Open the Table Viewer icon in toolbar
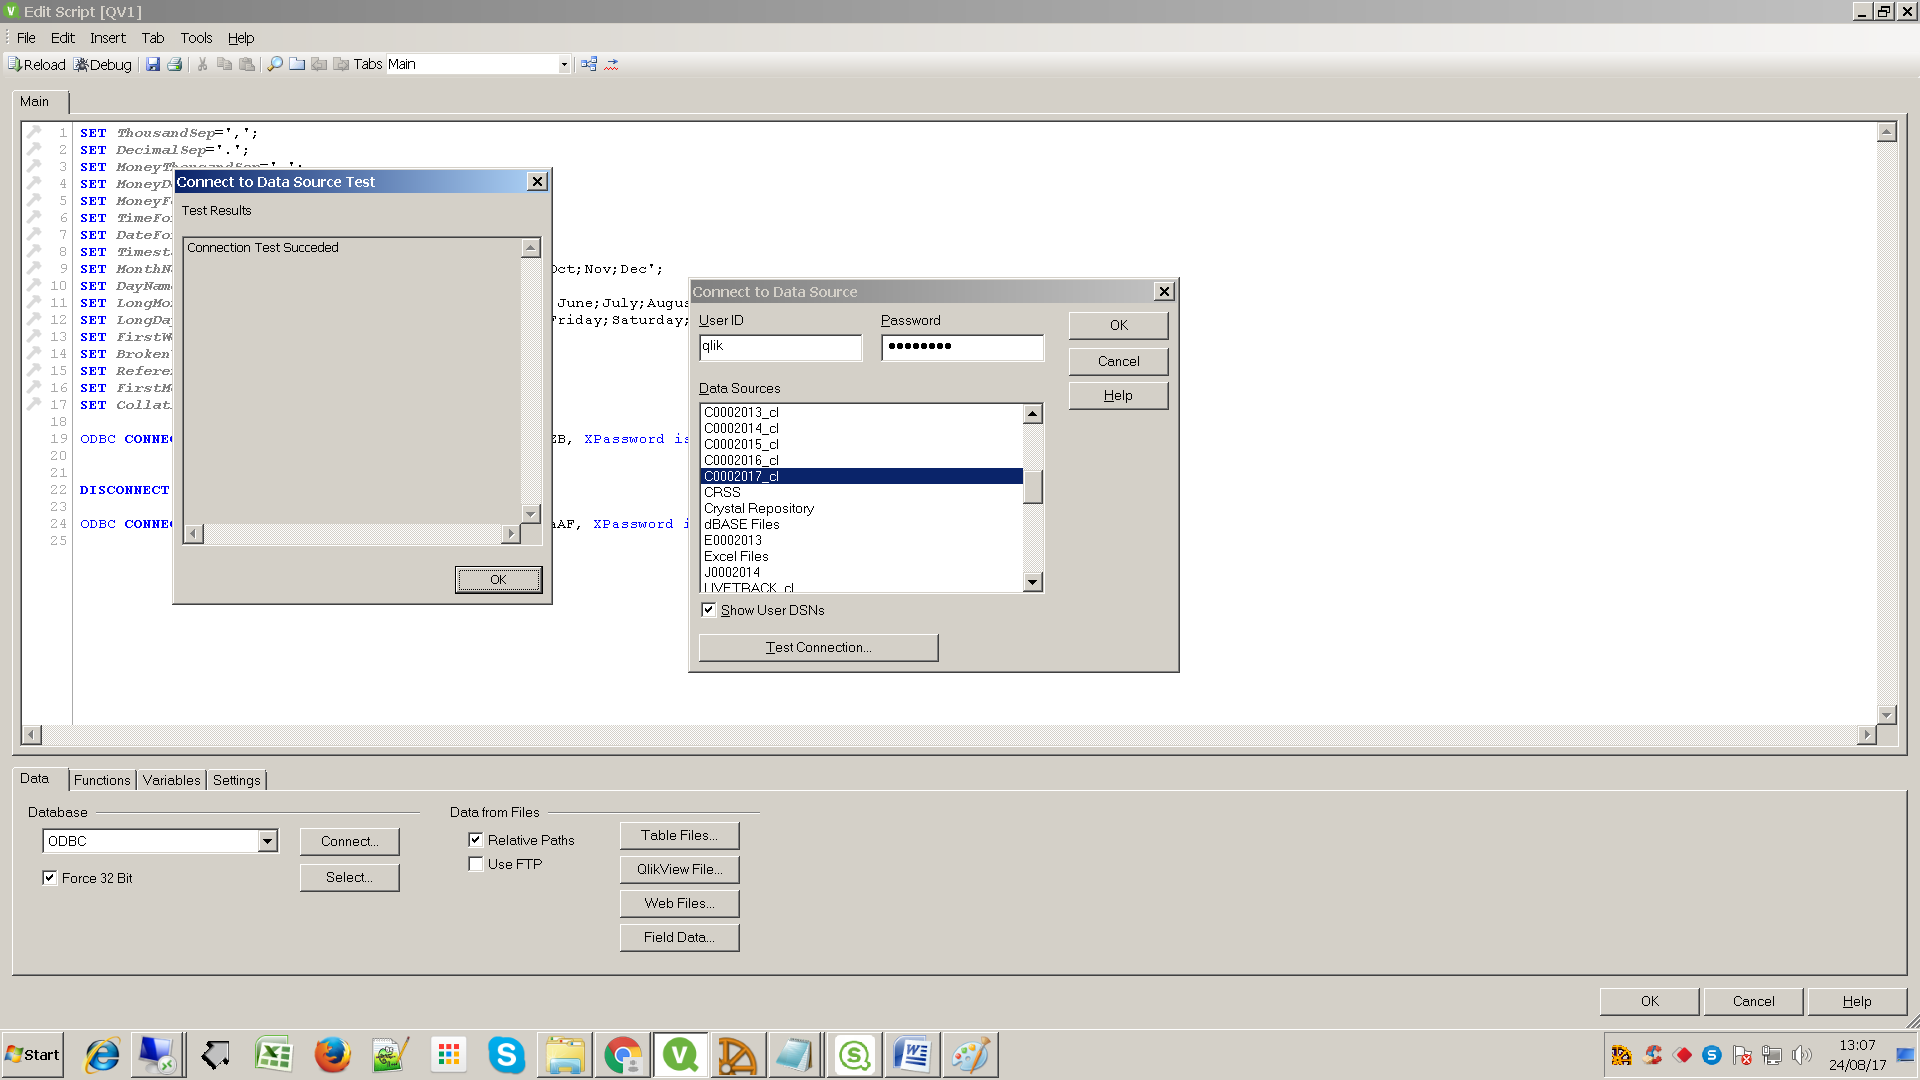The image size is (1920, 1080). point(589,64)
